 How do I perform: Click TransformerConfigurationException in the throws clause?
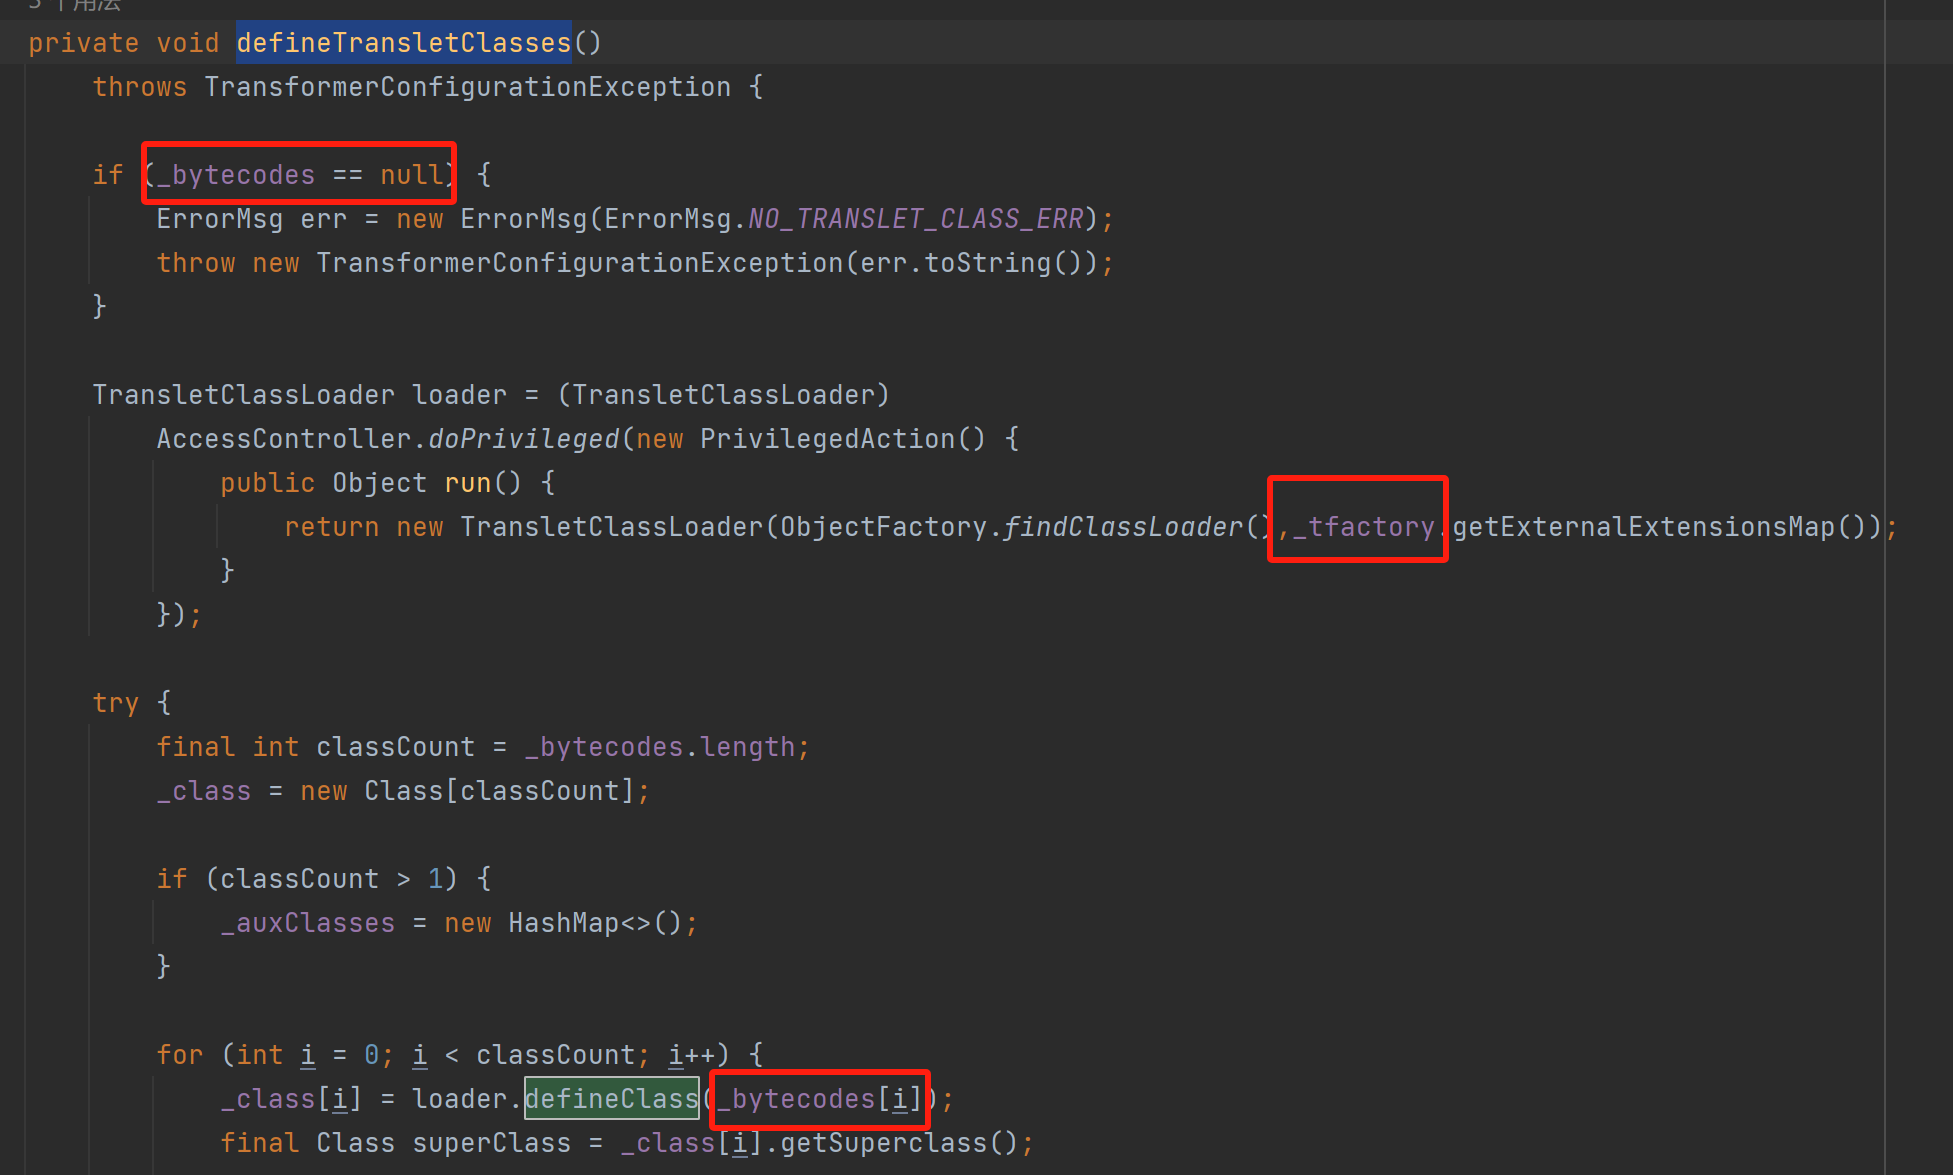[x=467, y=87]
